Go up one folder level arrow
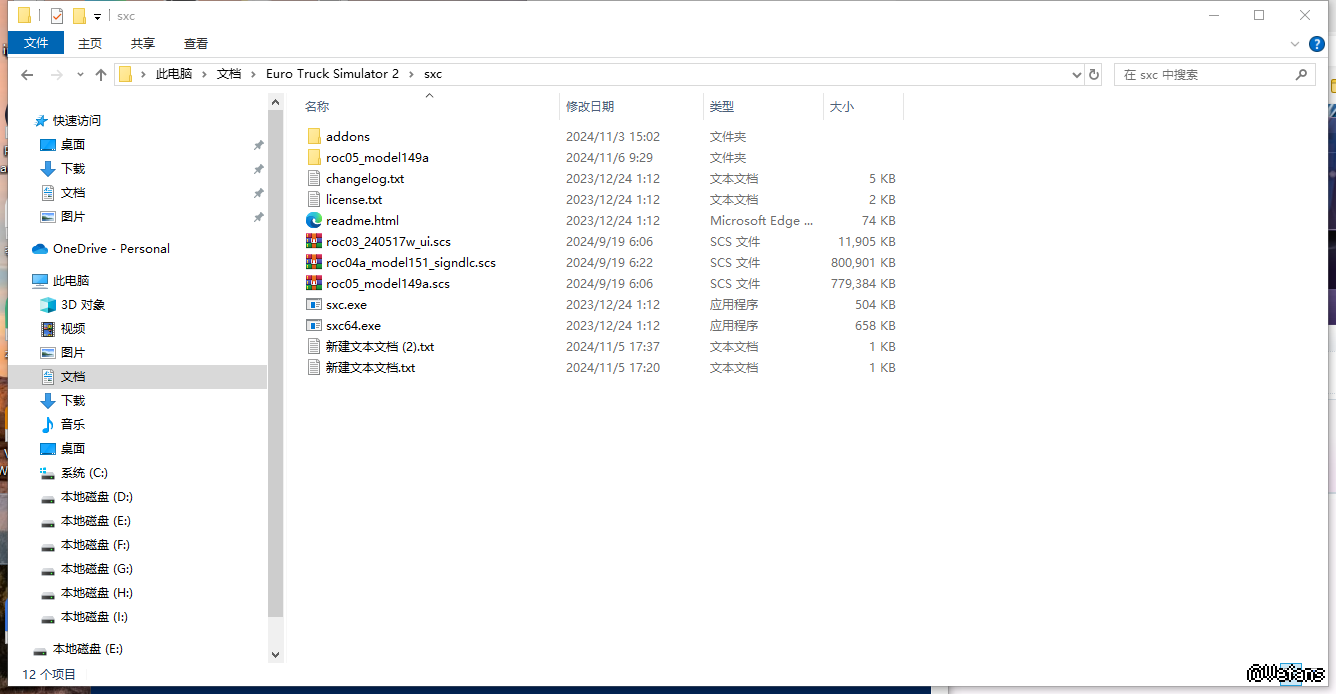This screenshot has height=694, width=1336. tap(100, 74)
